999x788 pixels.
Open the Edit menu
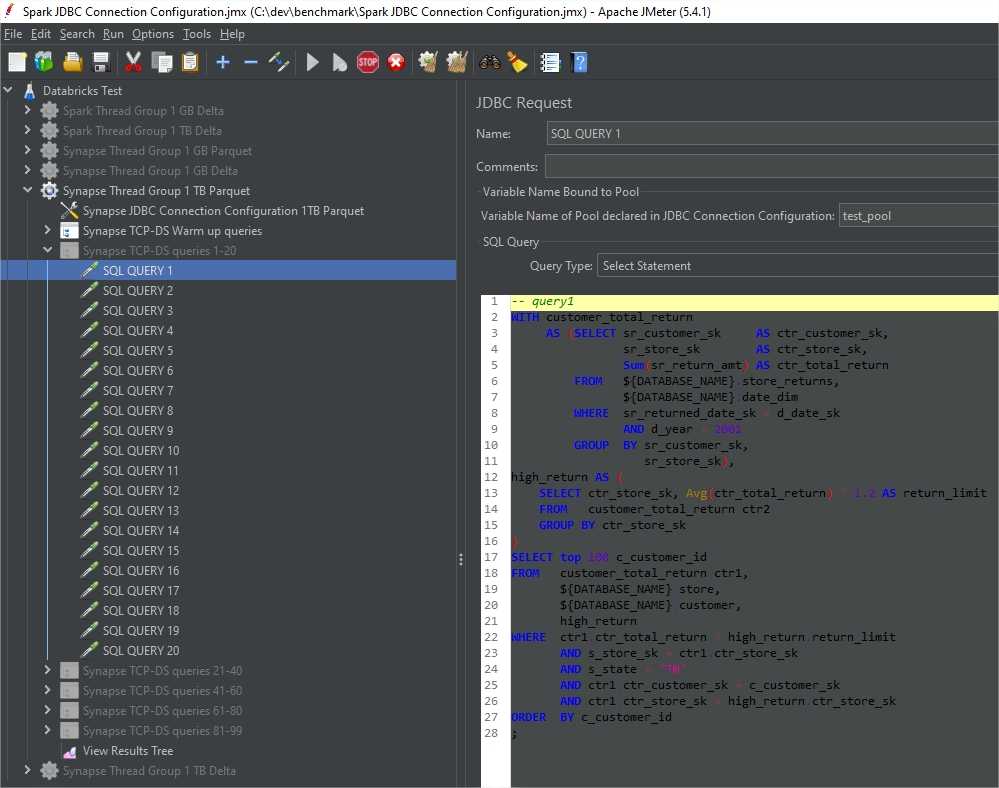[x=40, y=34]
